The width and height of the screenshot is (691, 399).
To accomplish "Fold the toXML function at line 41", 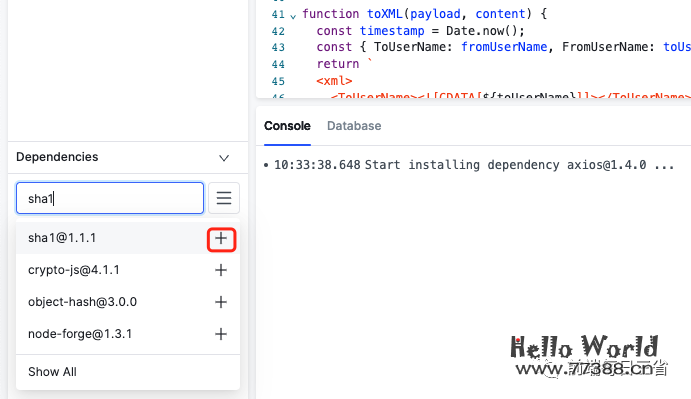I will [293, 16].
